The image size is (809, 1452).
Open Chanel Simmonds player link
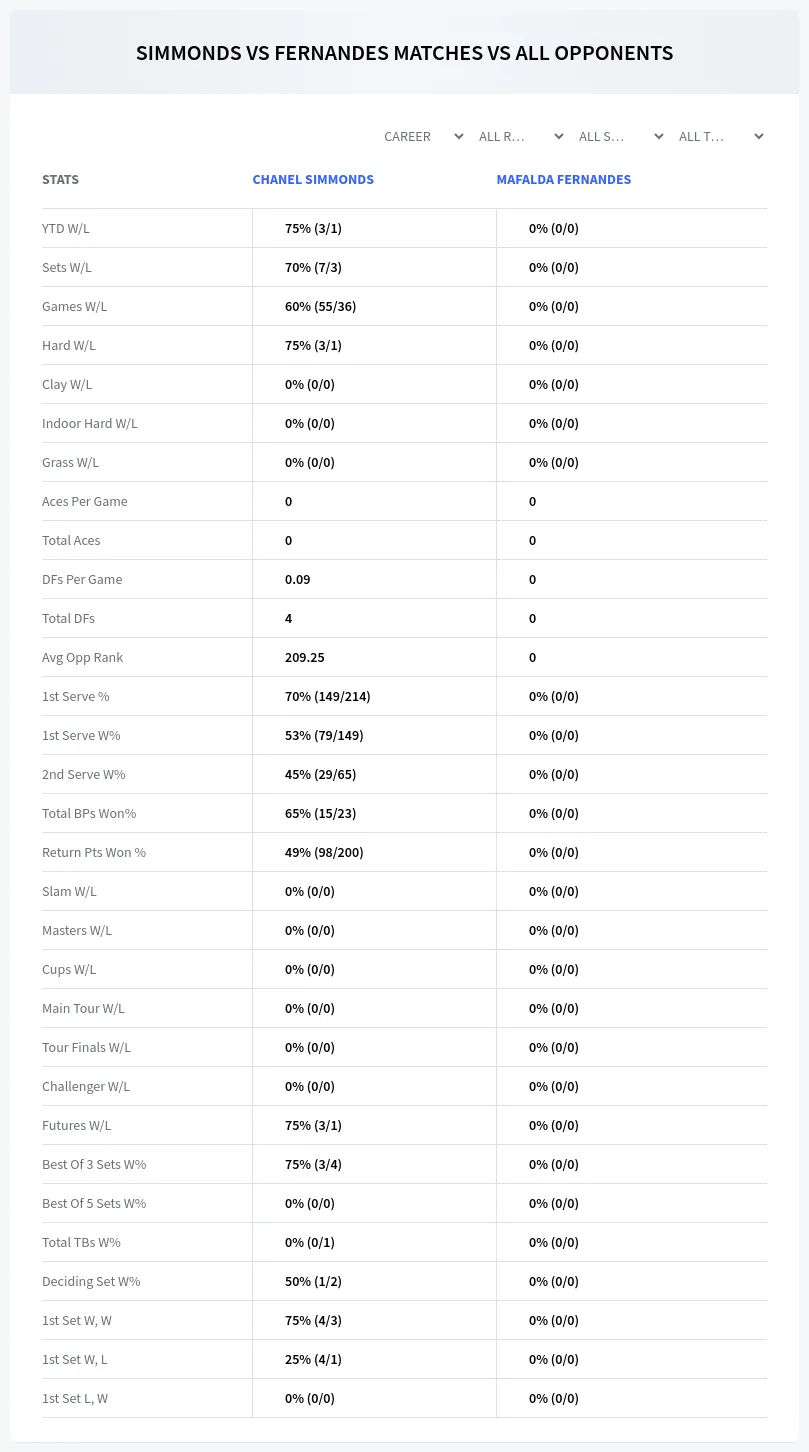point(313,180)
